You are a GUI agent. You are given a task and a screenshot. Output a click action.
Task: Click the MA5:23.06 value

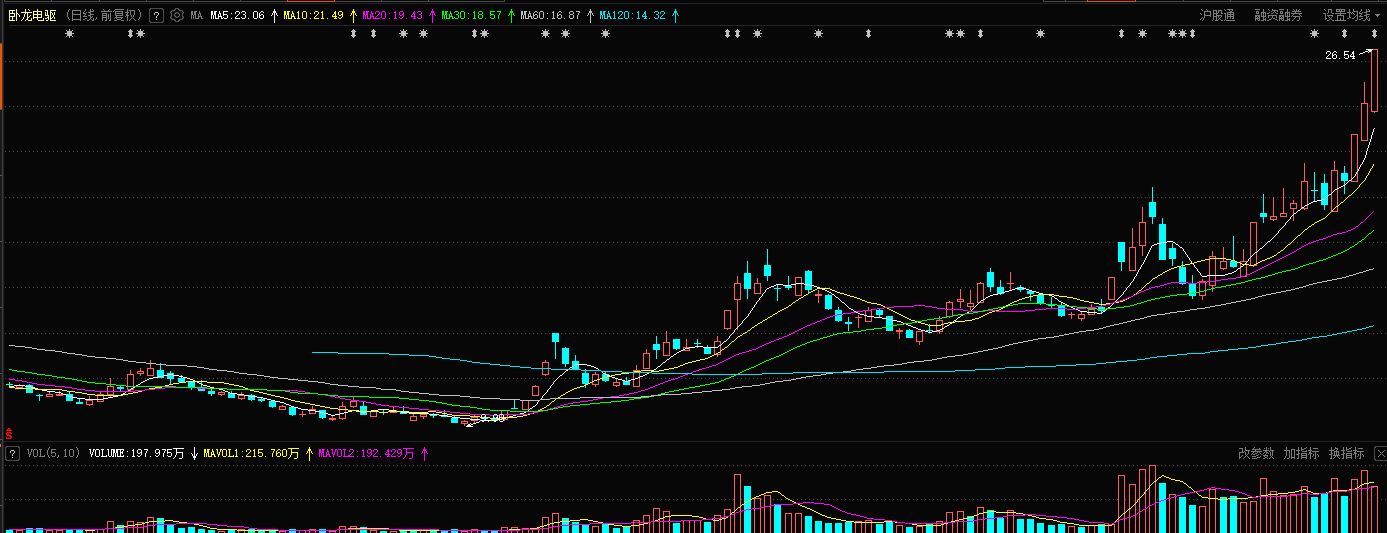[x=237, y=16]
